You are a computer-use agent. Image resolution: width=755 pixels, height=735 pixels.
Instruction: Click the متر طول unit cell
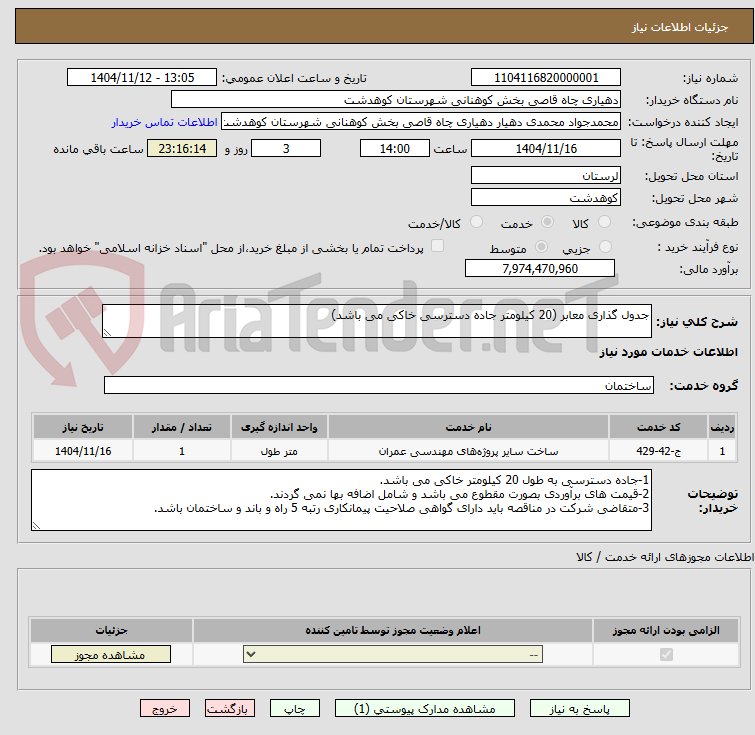click(x=279, y=451)
